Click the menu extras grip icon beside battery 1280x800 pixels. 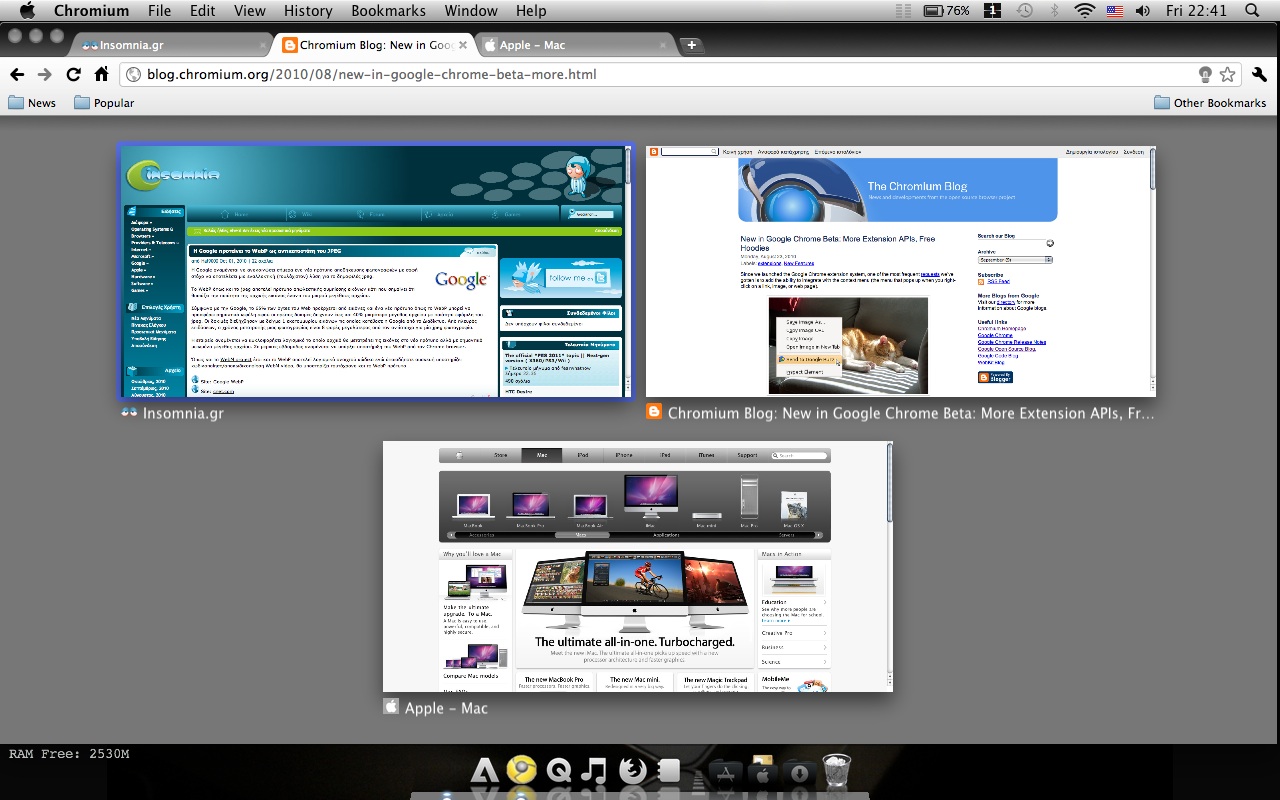pyautogui.click(x=903, y=11)
